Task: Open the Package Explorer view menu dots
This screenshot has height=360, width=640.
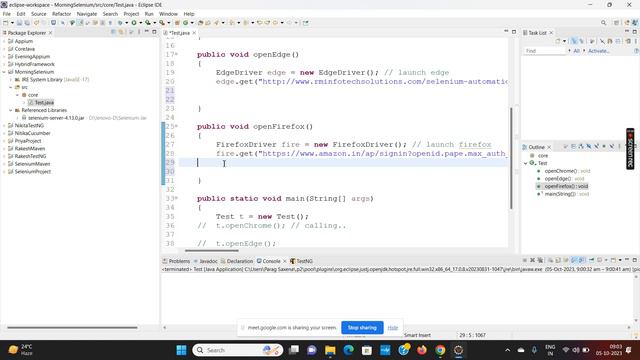Action: 139,32
